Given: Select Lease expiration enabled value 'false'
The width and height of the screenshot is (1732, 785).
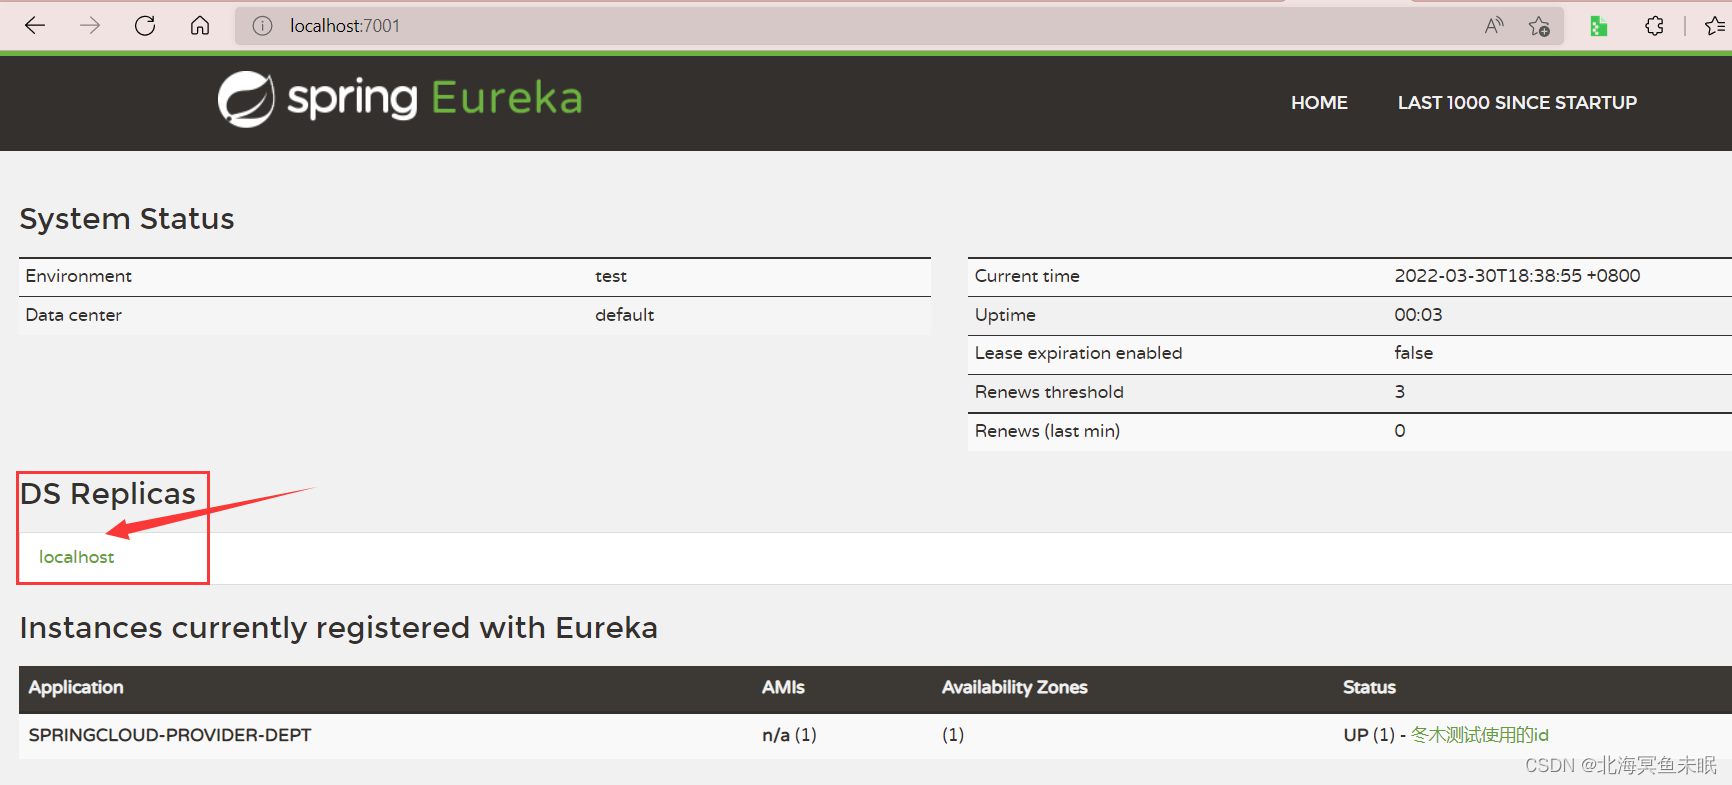Looking at the screenshot, I should [1413, 353].
